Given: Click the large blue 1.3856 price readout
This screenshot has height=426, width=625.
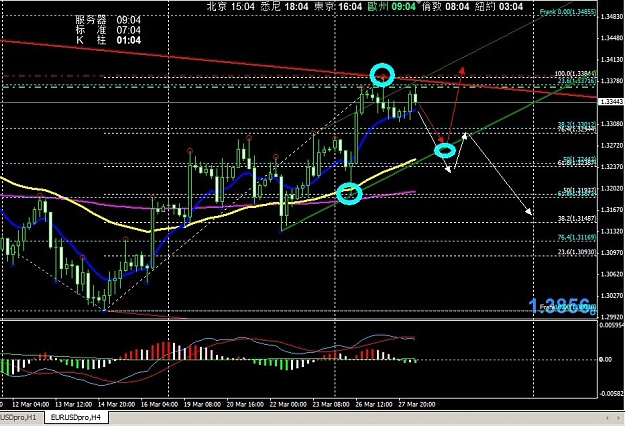Looking at the screenshot, I should (562, 306).
